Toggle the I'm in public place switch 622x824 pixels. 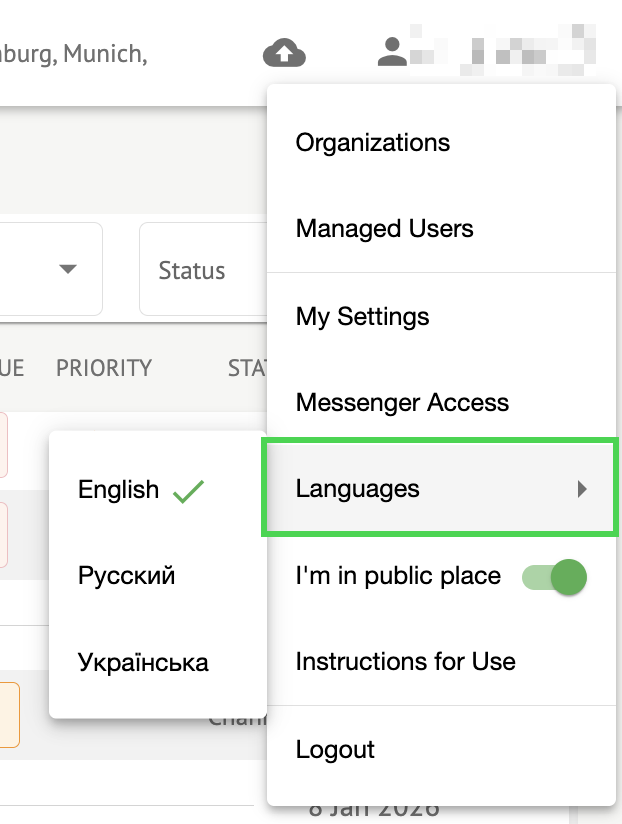pos(555,577)
